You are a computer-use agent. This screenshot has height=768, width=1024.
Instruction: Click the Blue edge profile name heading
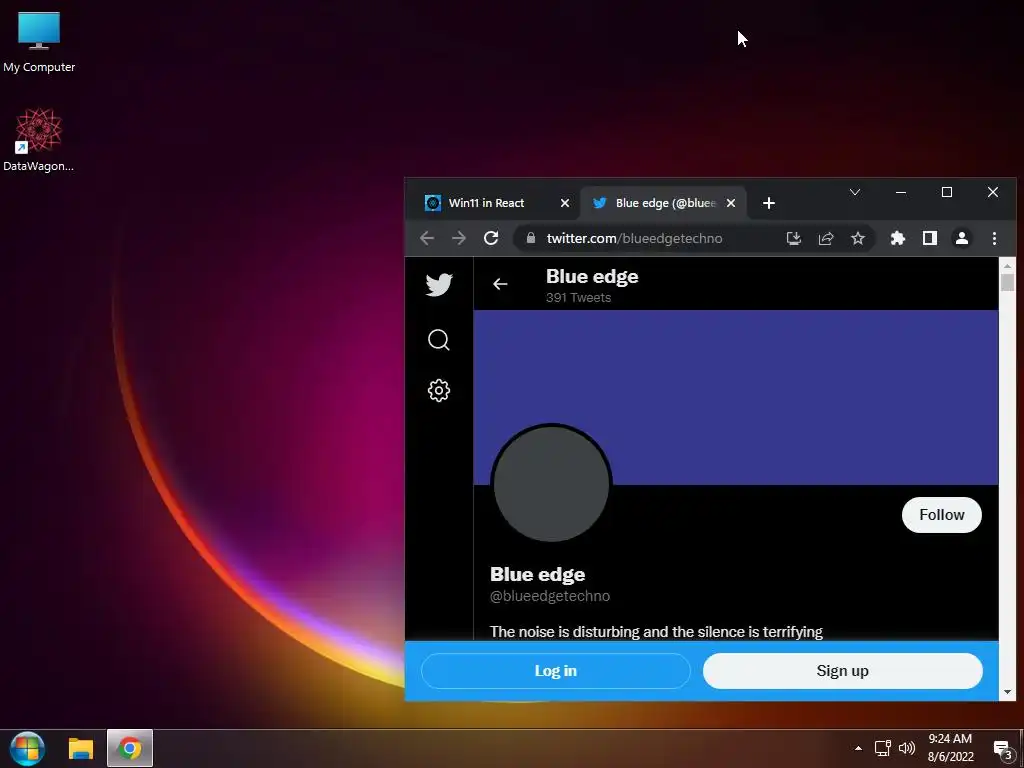click(x=537, y=574)
